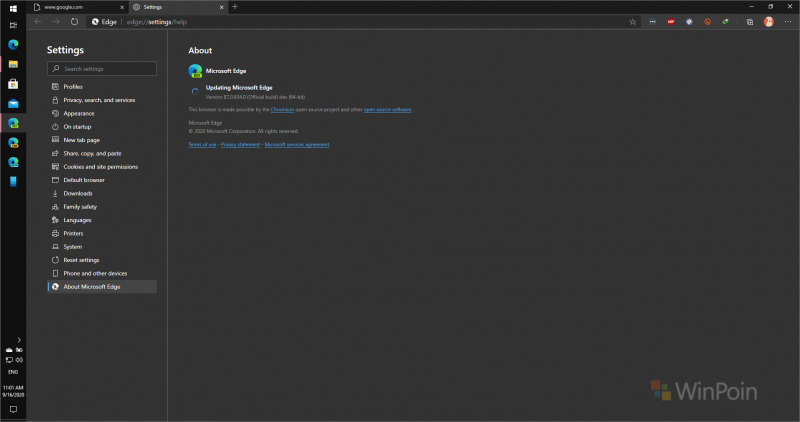The width and height of the screenshot is (800, 422).
Task: Open network tray icon
Action: pos(9,360)
